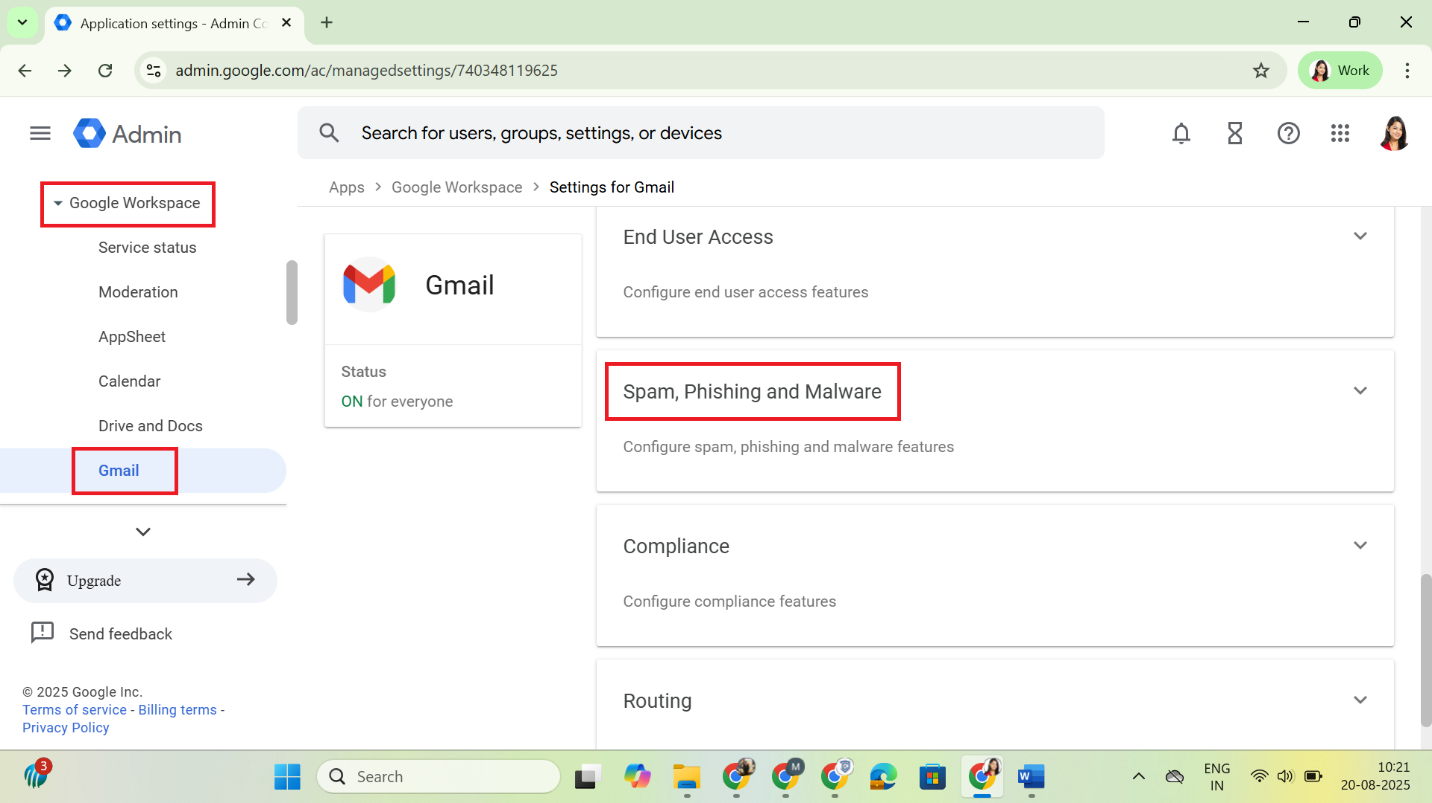Viewport: 1432px width, 803px height.
Task: Click the Google Admin logo
Action: [x=128, y=134]
